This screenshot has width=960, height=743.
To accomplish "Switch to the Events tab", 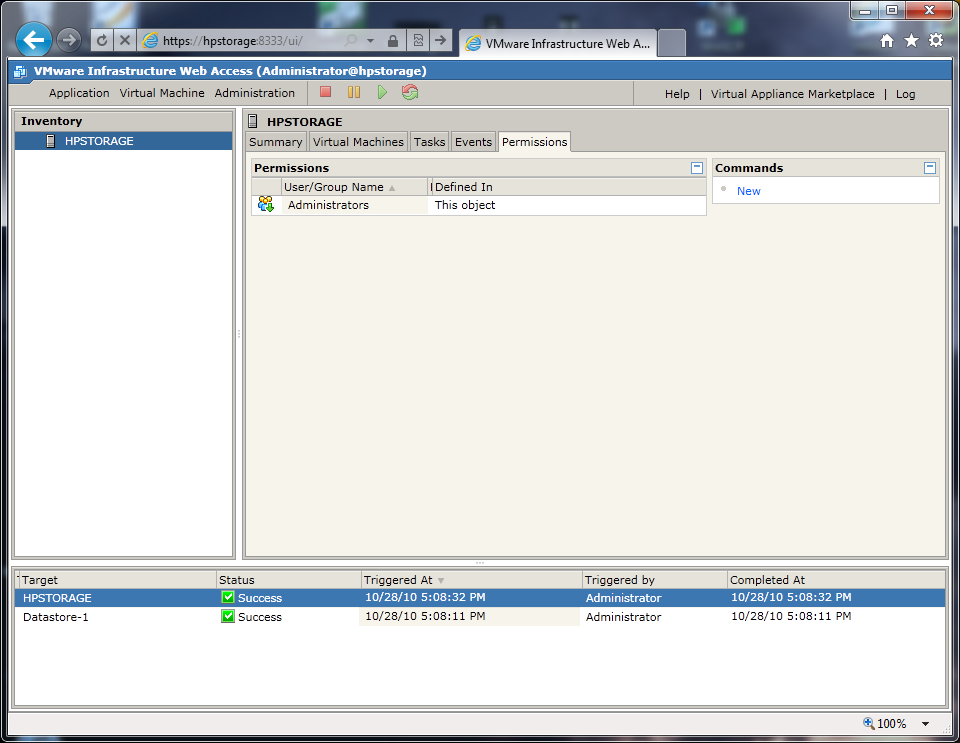I will [x=473, y=142].
